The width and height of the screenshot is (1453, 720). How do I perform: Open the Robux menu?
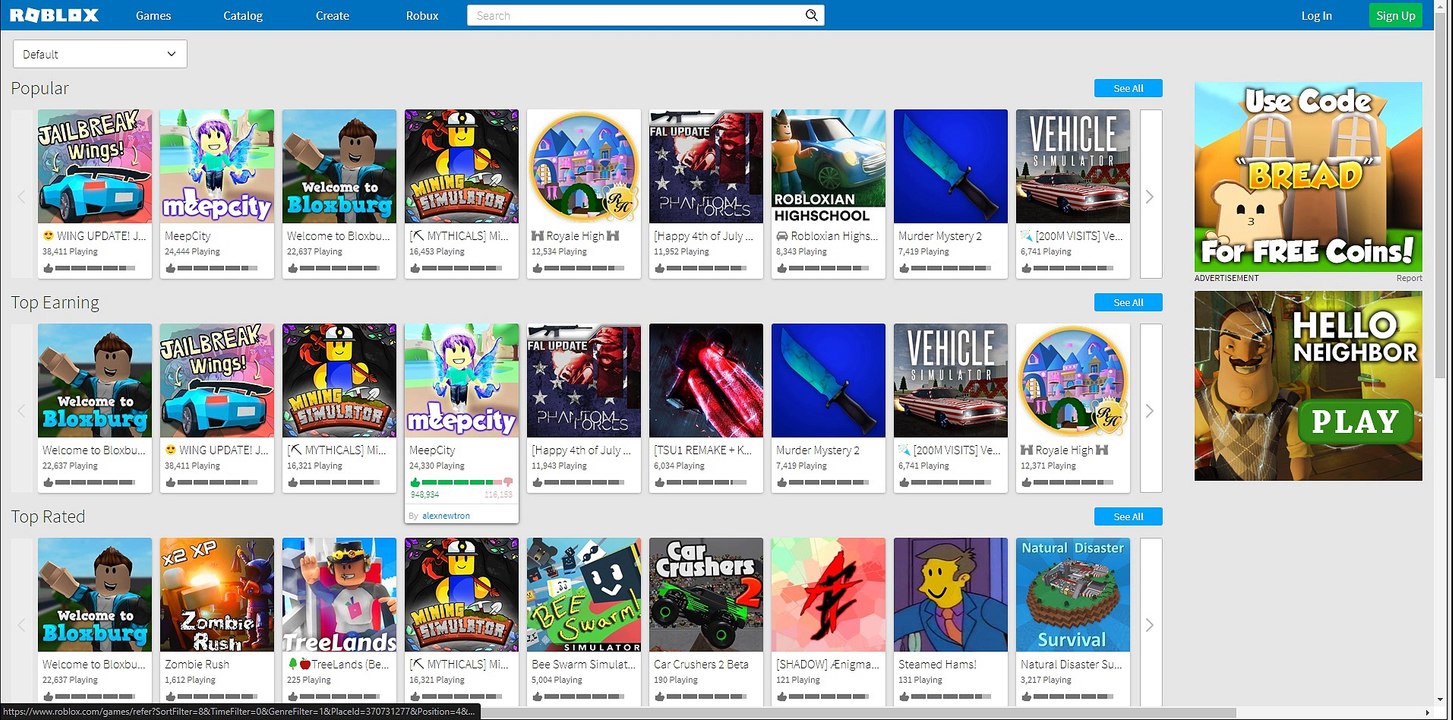[x=422, y=15]
